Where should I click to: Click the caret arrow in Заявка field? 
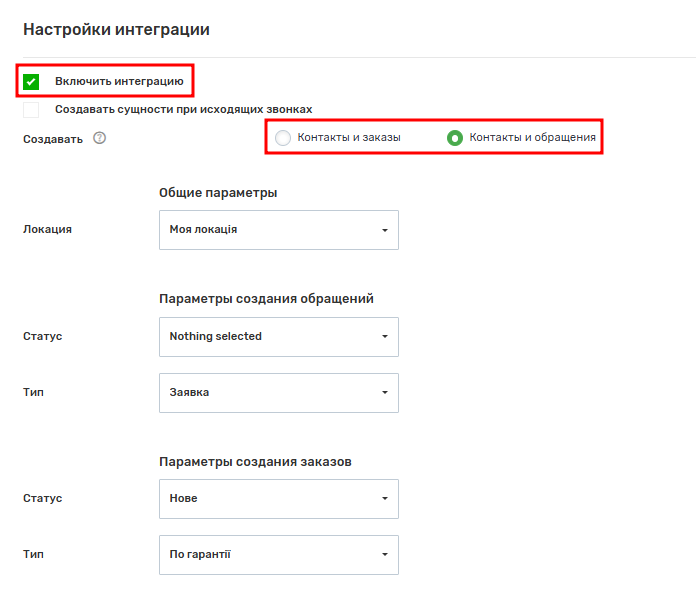click(x=384, y=393)
